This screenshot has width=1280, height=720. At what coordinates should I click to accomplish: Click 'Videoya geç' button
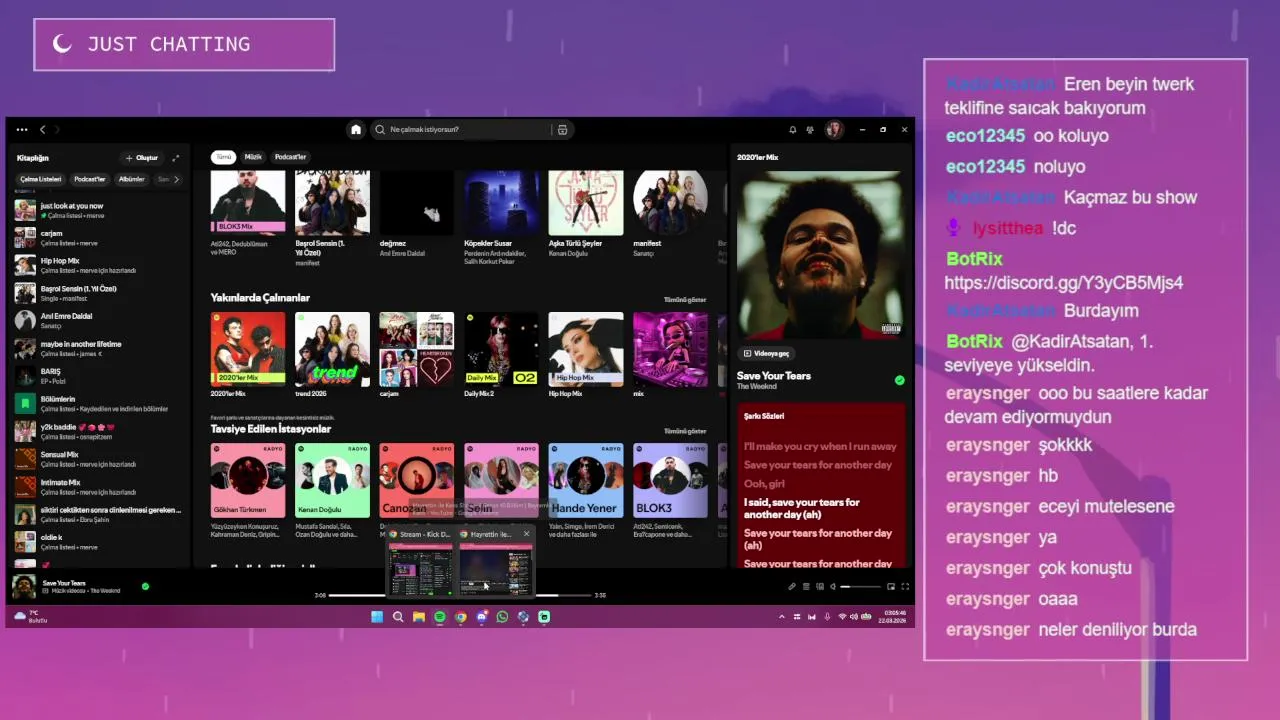767,353
